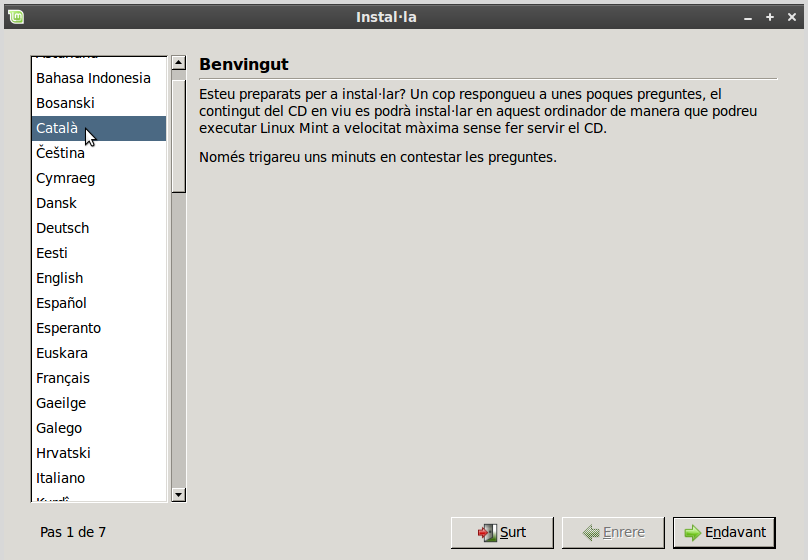This screenshot has width=808, height=560.
Task: Select Bosanski in the language list
Action: (99, 103)
